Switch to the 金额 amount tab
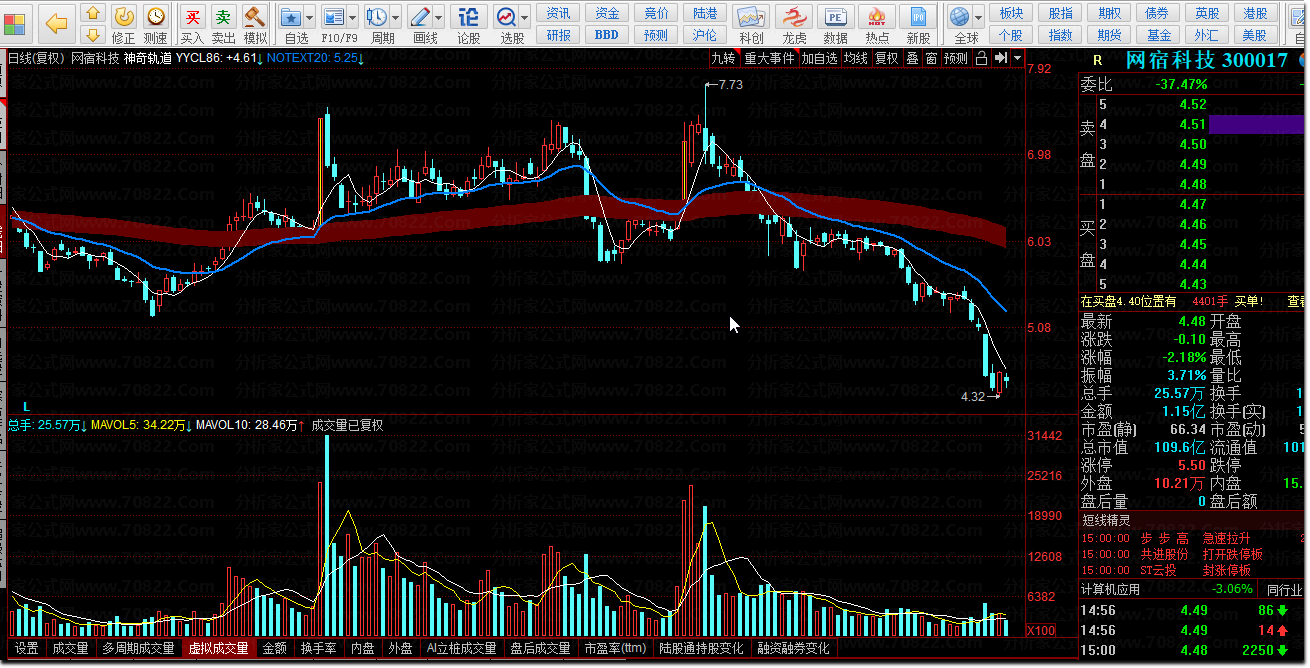 275,648
